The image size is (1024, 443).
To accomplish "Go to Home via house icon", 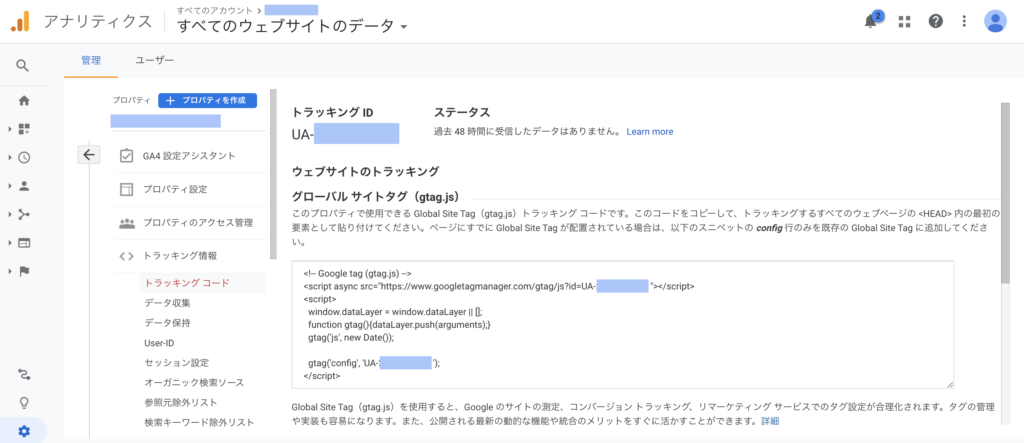I will pyautogui.click(x=24, y=101).
